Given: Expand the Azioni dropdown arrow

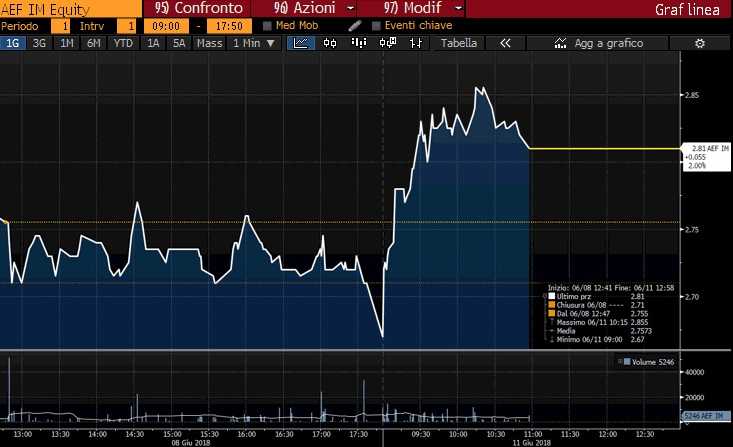Looking at the screenshot, I should click(351, 8).
